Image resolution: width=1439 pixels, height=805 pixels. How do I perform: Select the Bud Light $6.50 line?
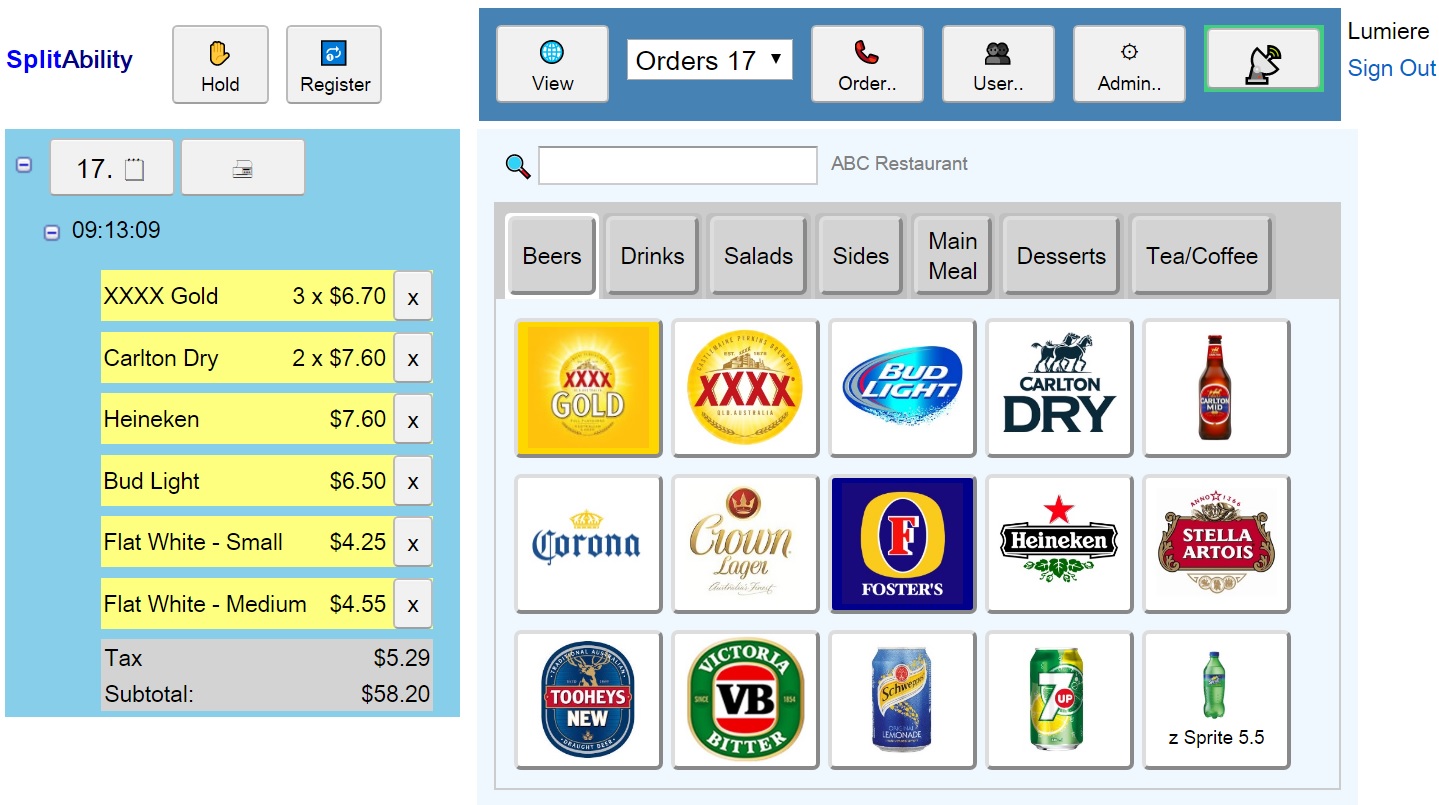[x=247, y=481]
